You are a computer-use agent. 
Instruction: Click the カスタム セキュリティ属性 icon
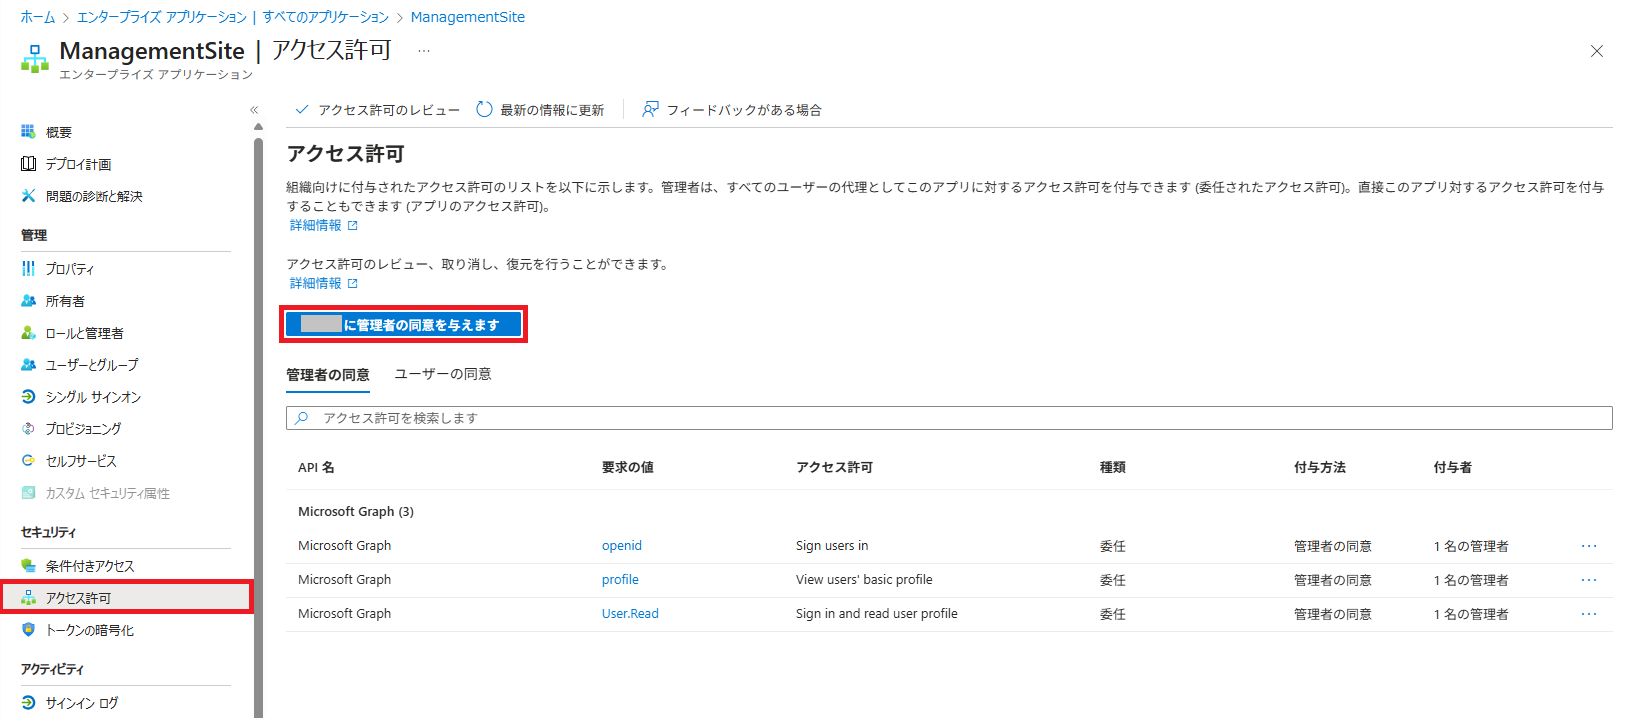pos(28,493)
